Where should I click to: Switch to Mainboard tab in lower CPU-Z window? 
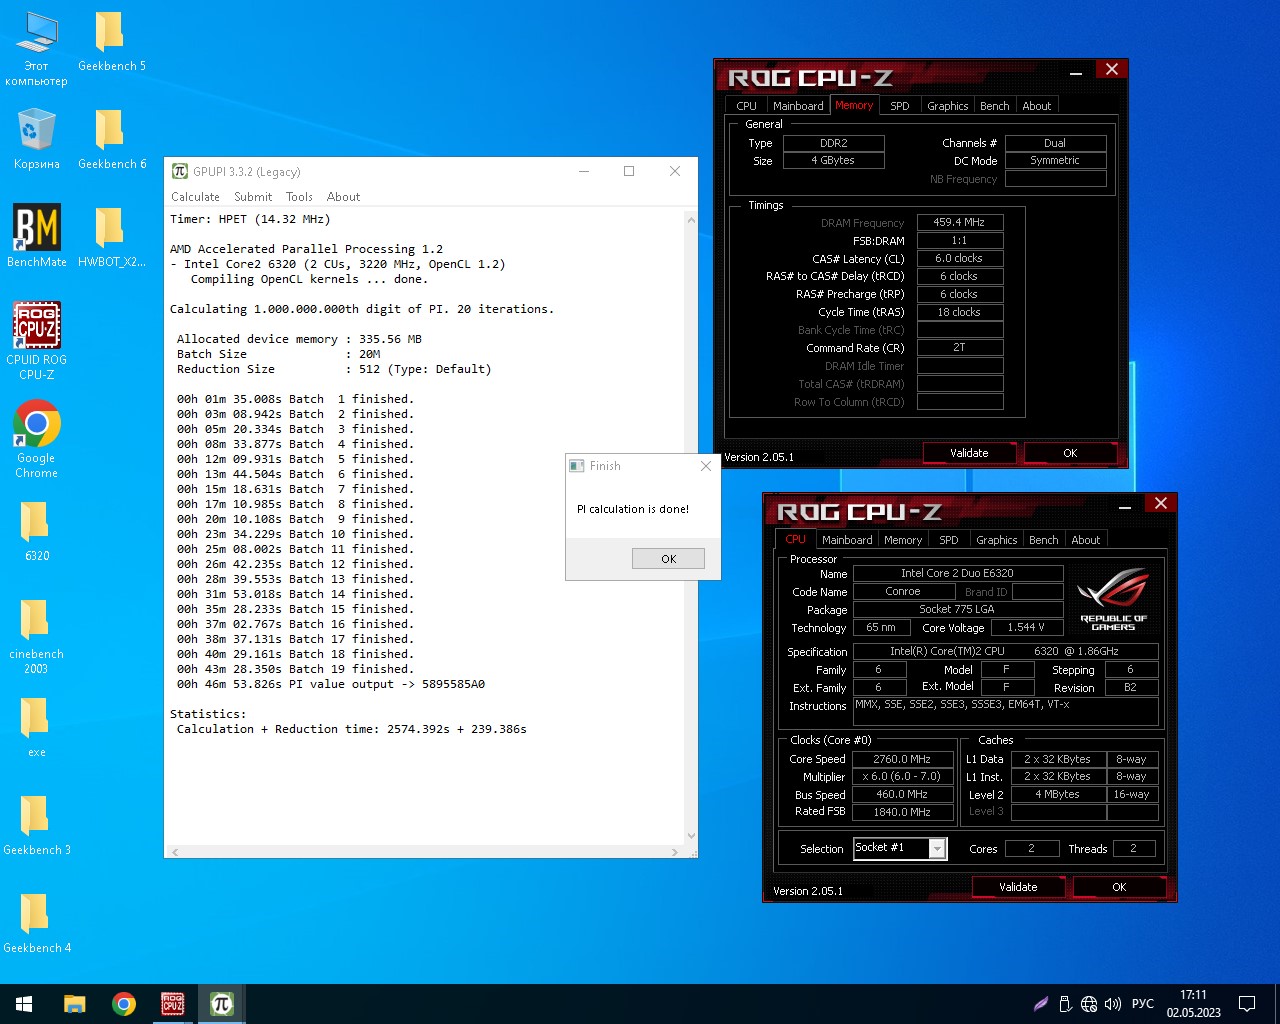847,540
